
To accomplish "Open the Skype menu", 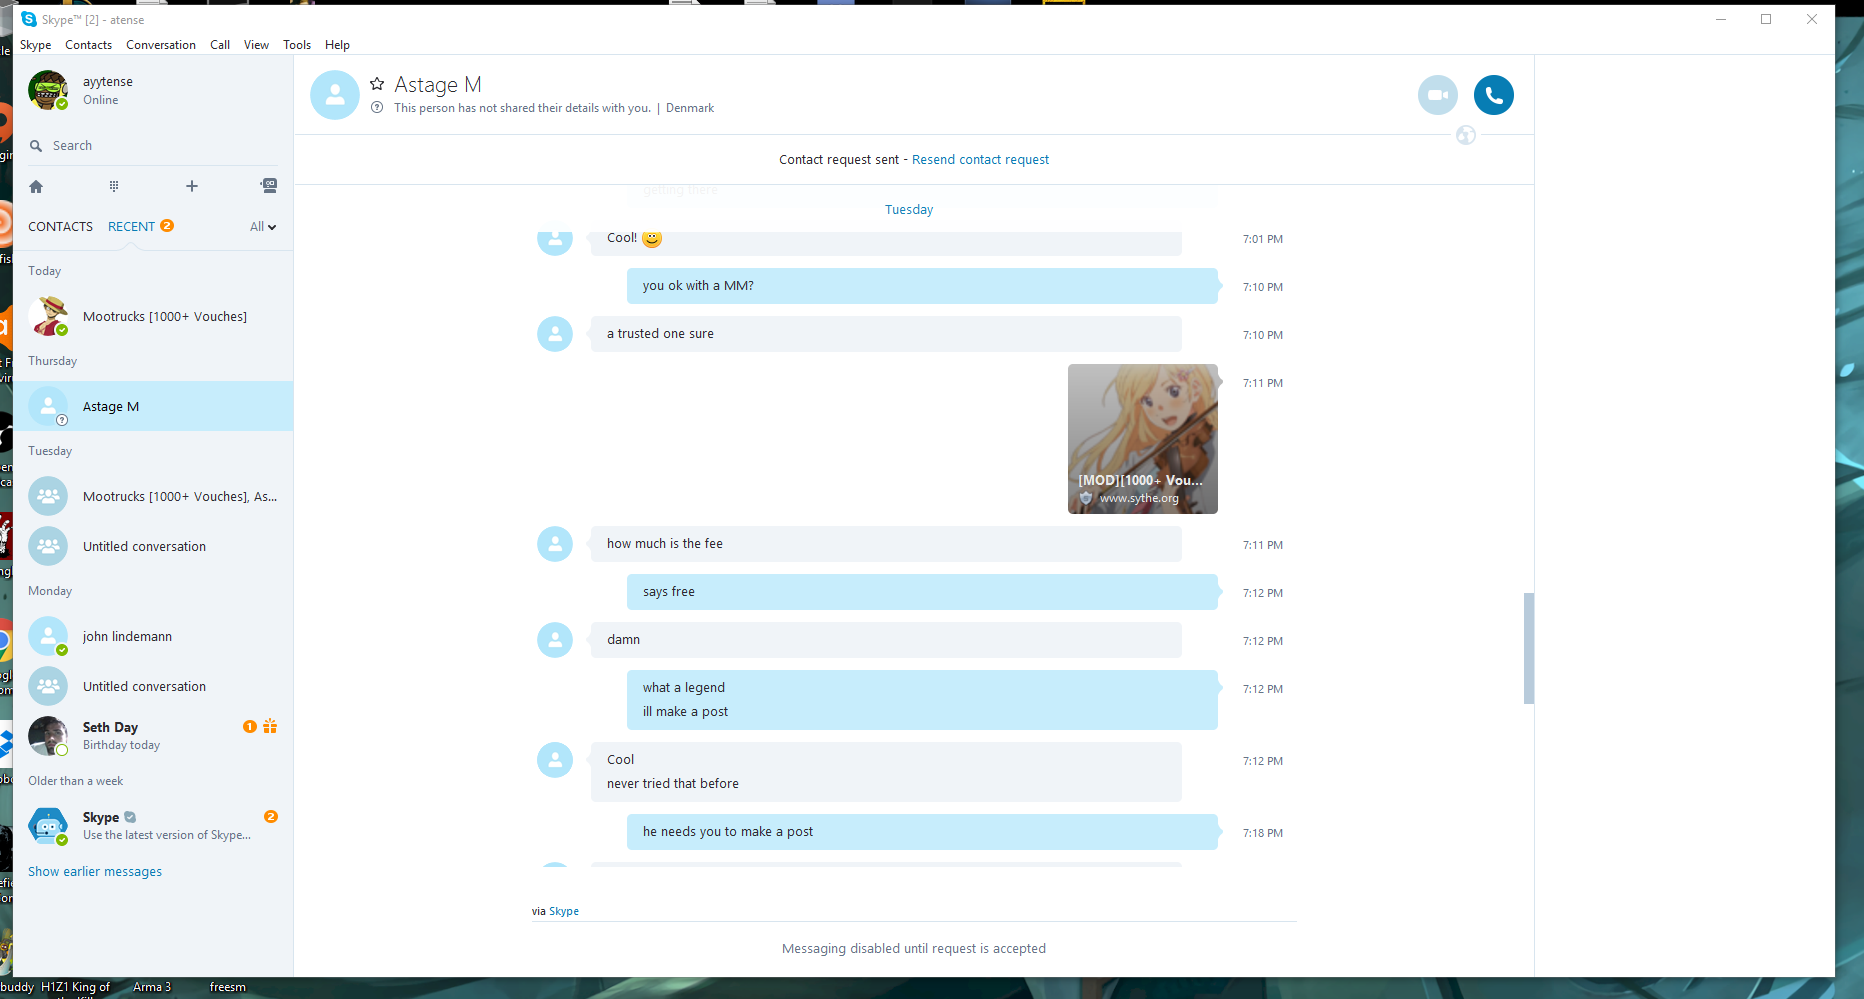I will coord(36,45).
